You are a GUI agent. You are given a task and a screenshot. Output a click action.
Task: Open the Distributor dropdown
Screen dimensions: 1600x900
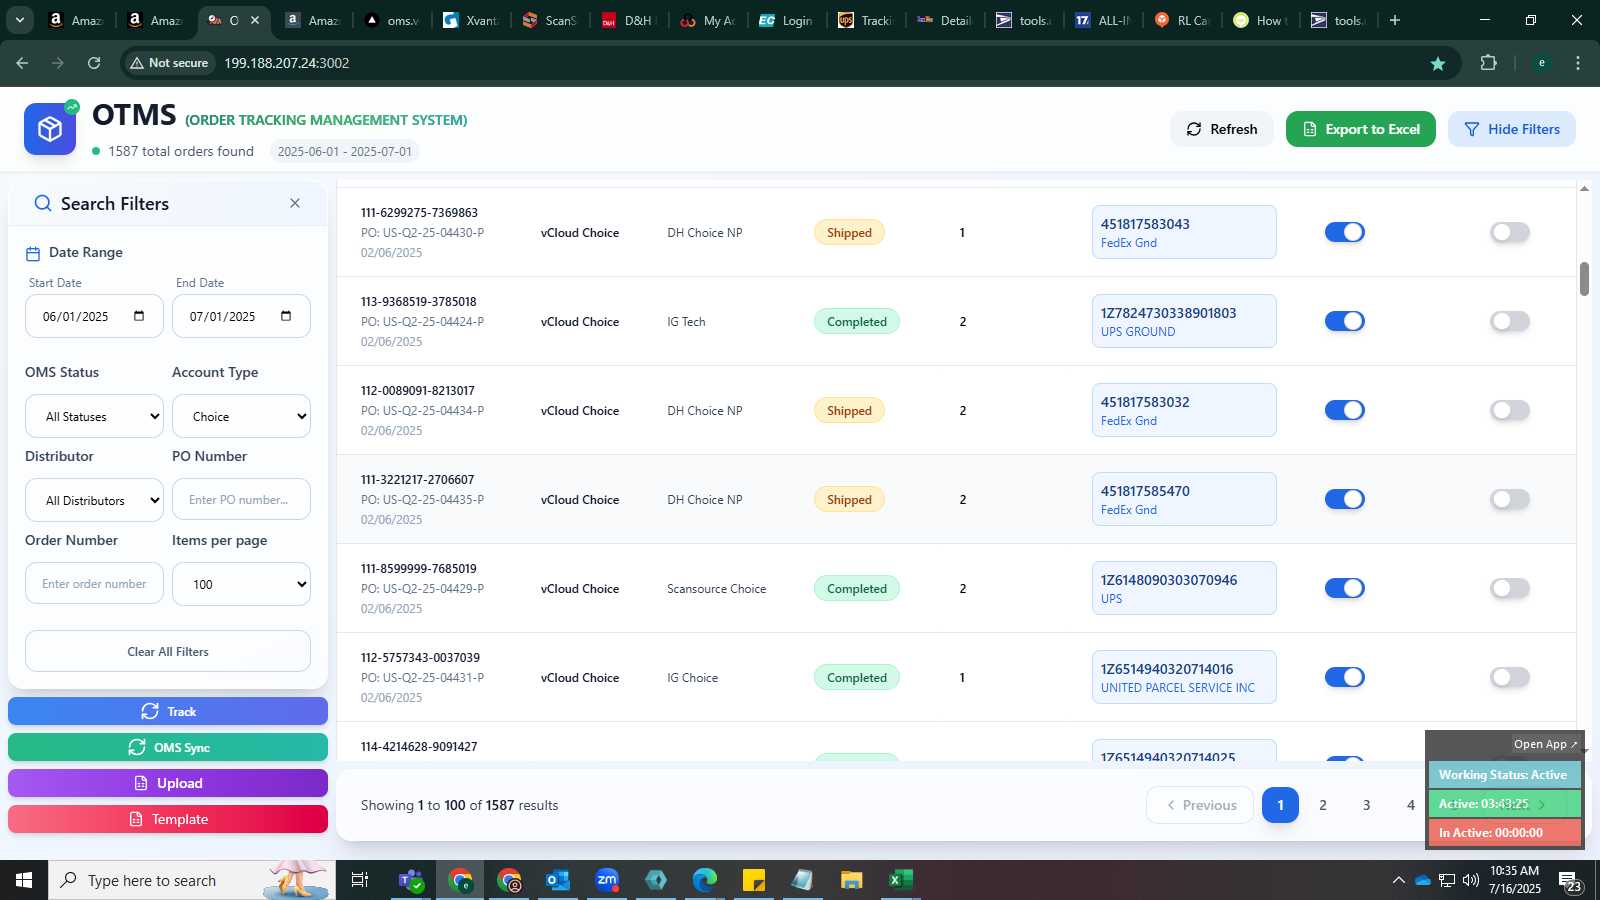pyautogui.click(x=94, y=500)
